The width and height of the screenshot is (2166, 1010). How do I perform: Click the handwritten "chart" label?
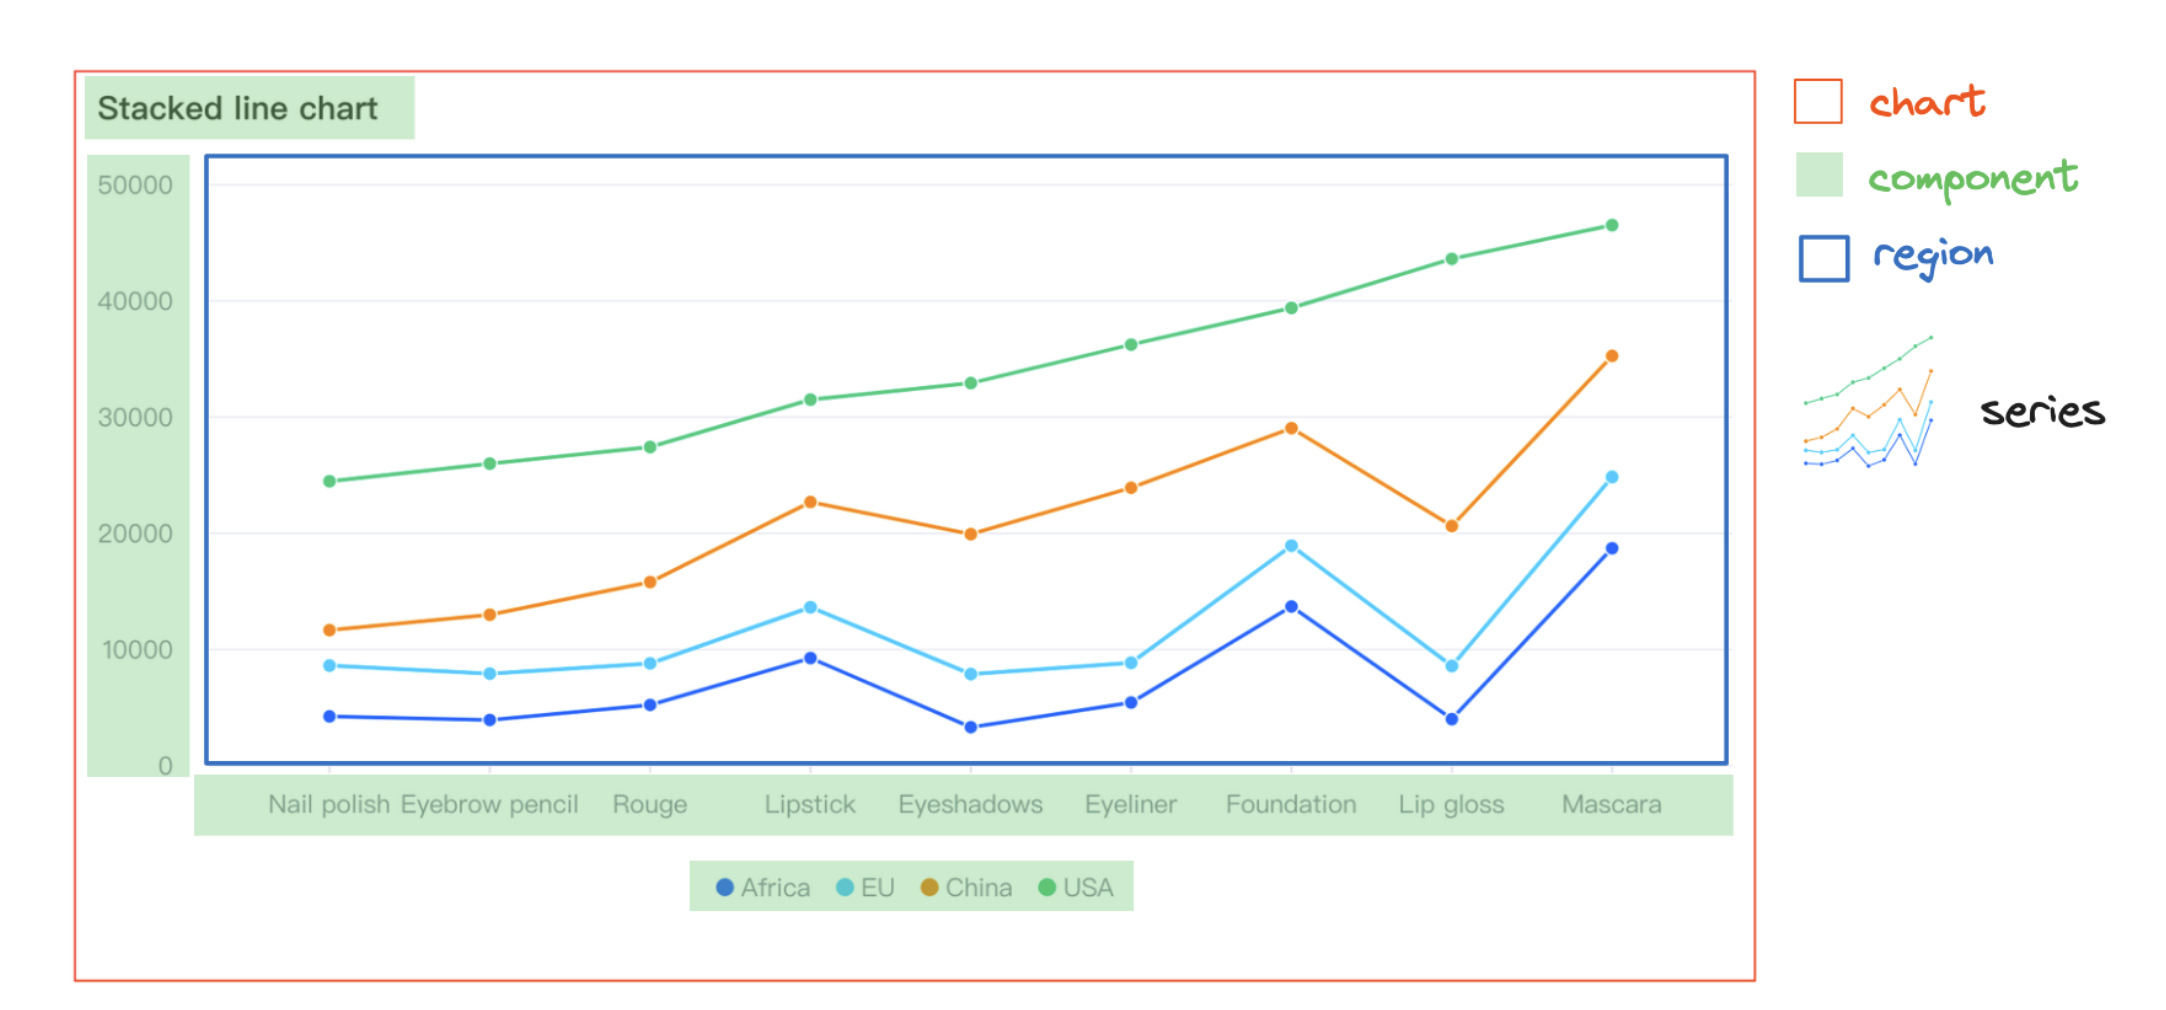tap(1927, 101)
